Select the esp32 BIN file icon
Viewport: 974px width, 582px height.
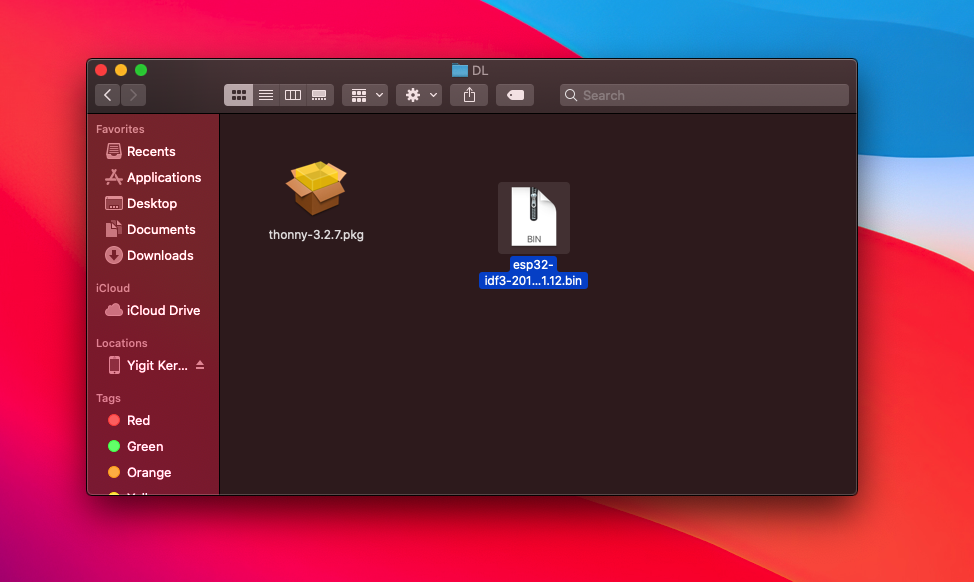point(534,217)
